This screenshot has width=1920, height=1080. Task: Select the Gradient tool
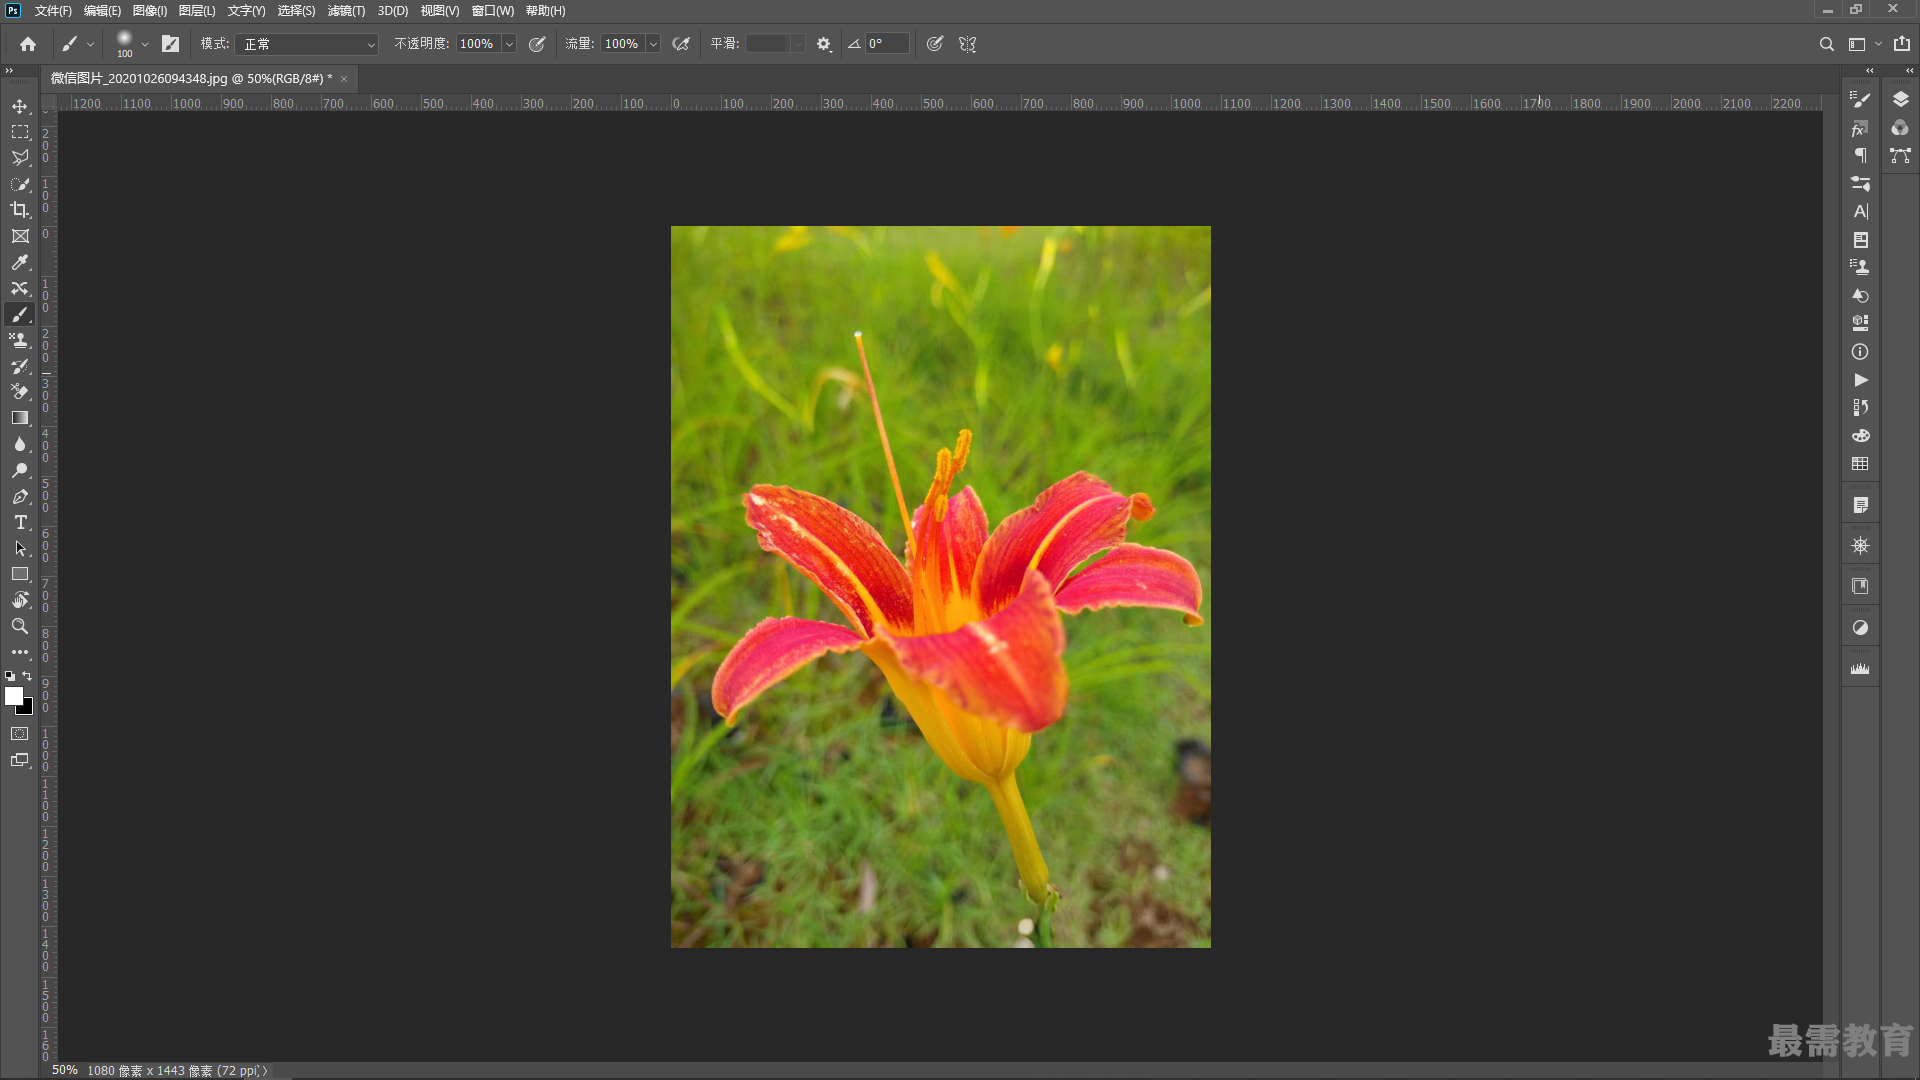click(x=20, y=418)
